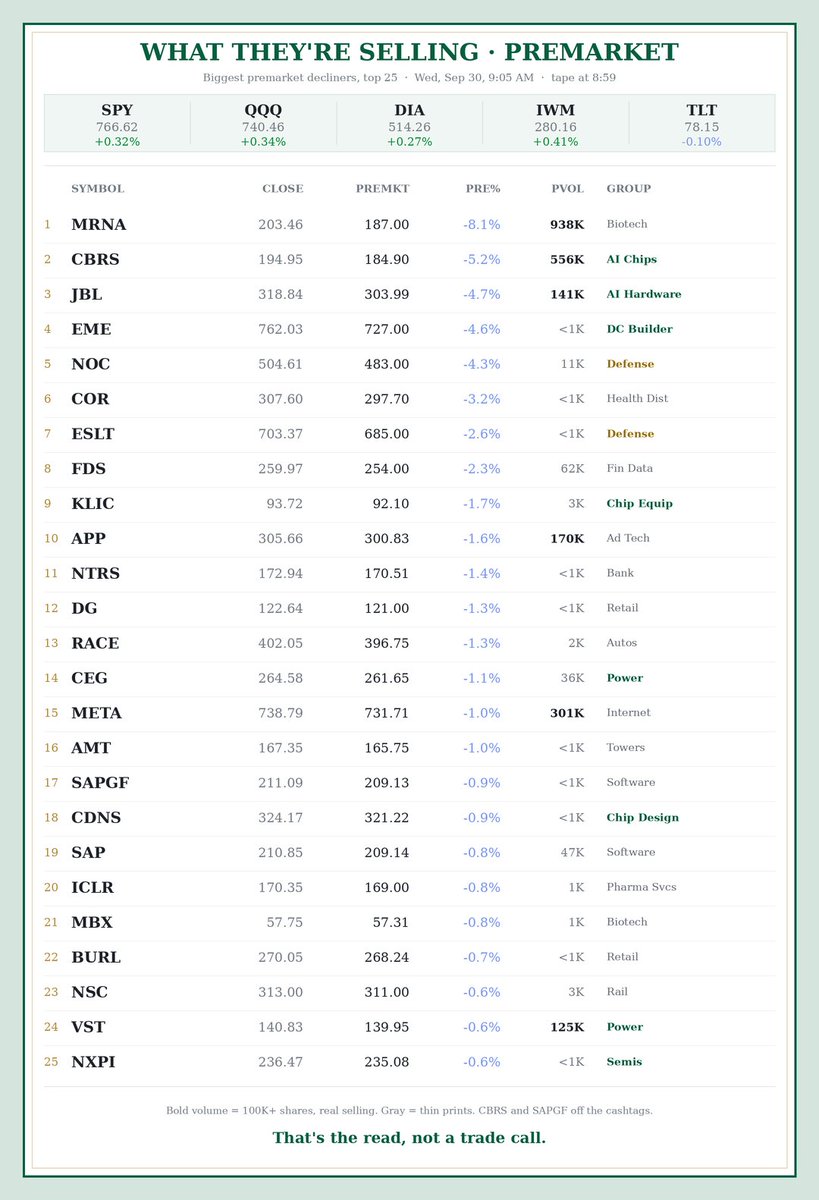819x1200 pixels.
Task: Select the EME symbol row label
Action: [91, 329]
